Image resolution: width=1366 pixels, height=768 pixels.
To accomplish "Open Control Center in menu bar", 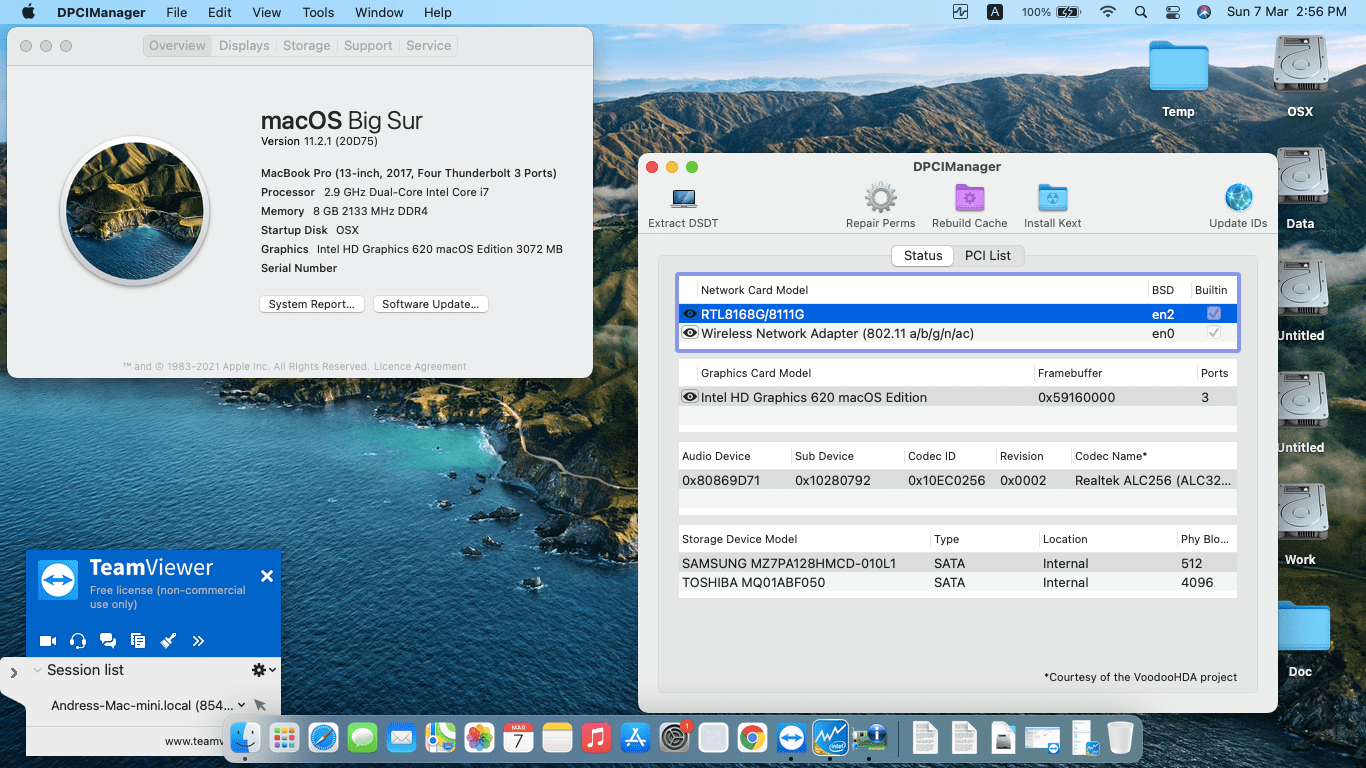I will point(1173,12).
